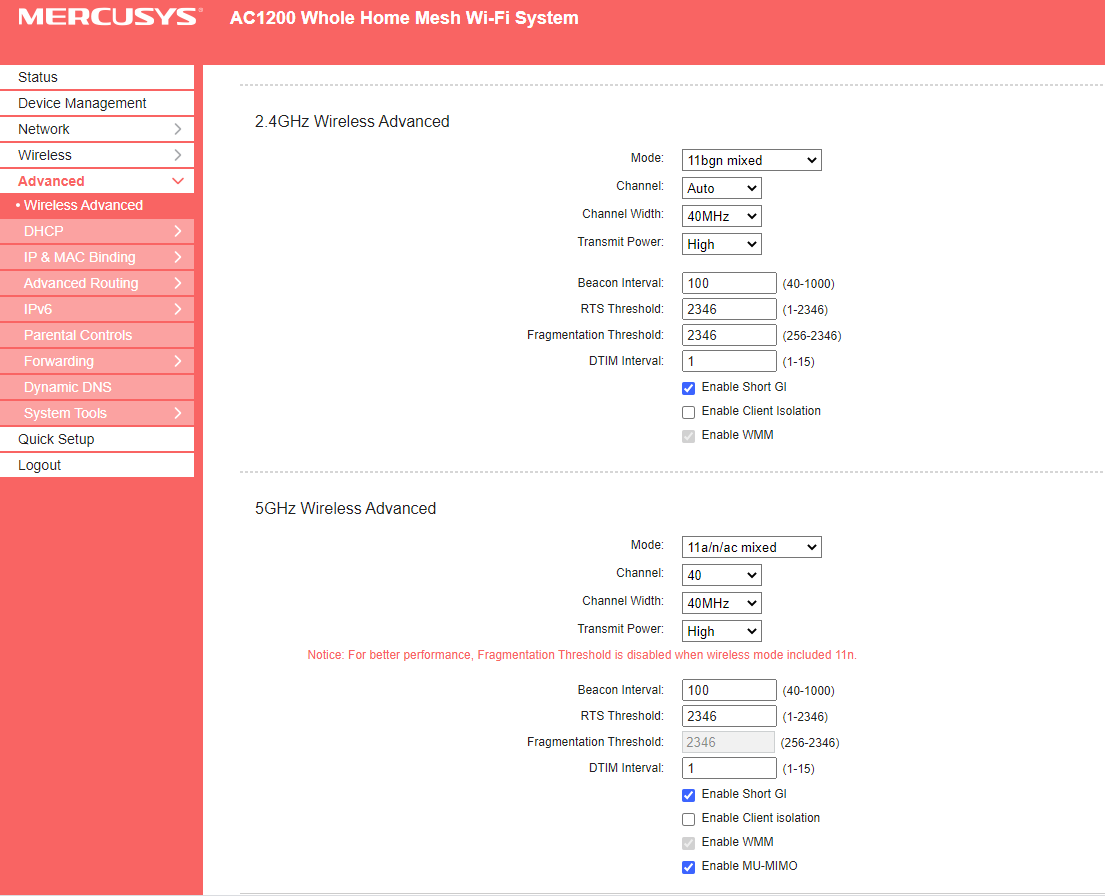Click 5GHz Beacon Interval field

[729, 690]
